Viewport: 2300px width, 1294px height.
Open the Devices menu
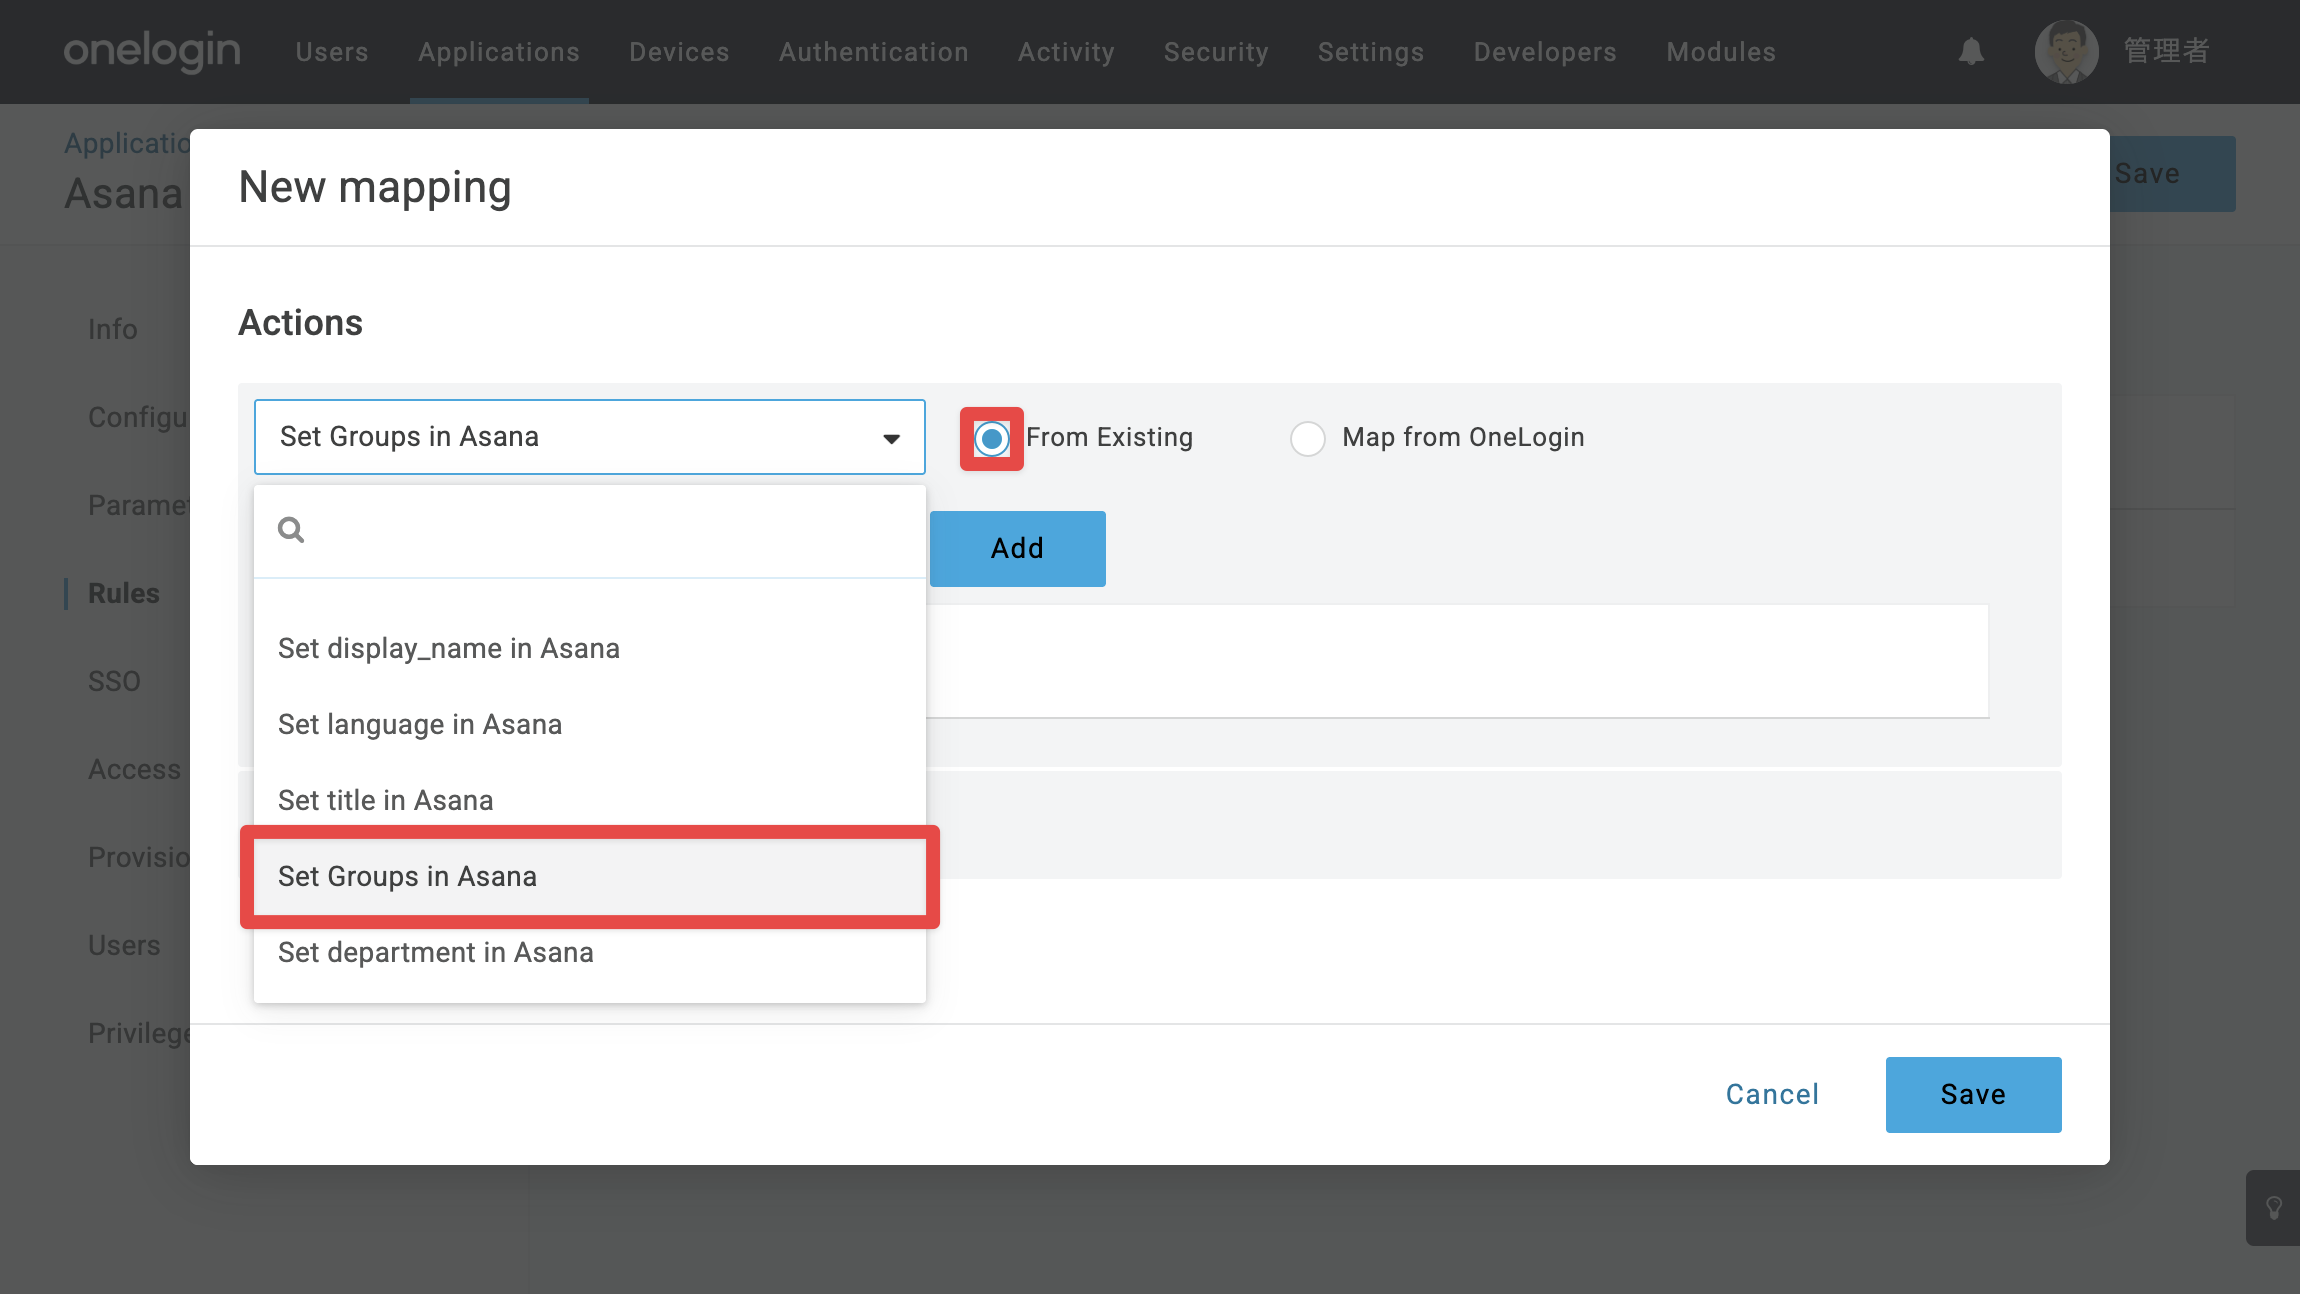(x=679, y=51)
